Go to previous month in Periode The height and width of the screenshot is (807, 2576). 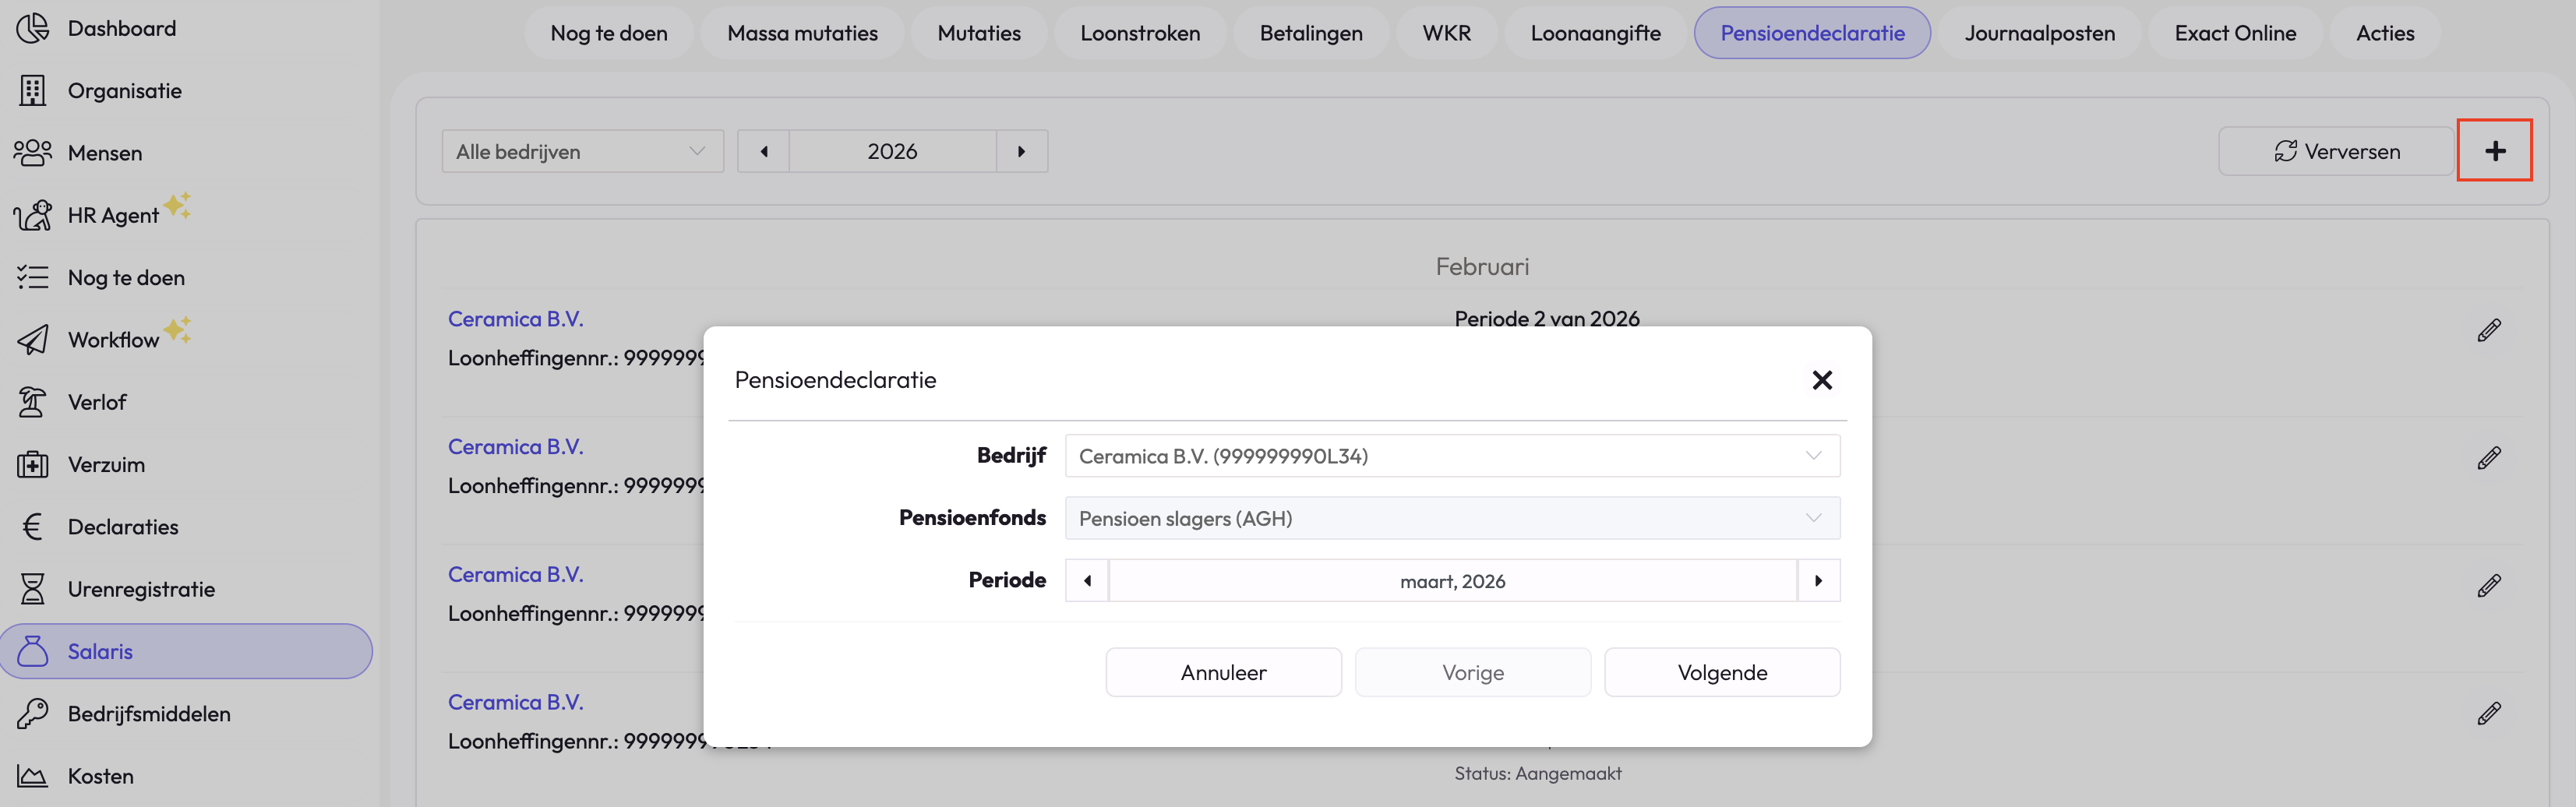1087,581
